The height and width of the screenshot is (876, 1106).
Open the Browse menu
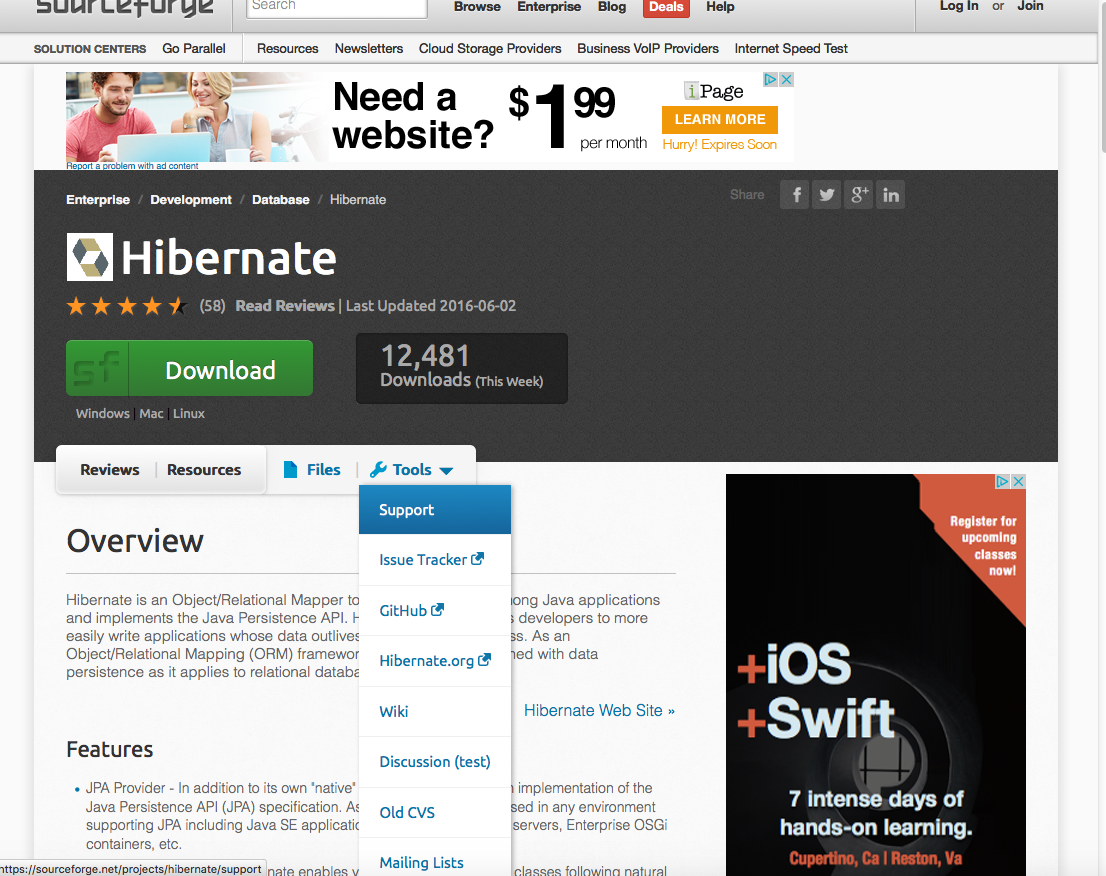(477, 7)
